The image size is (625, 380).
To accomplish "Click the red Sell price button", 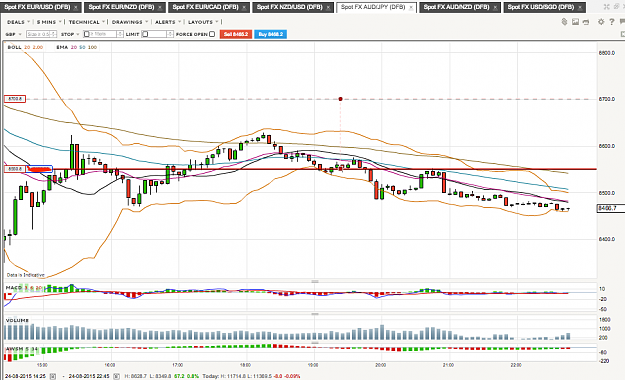I will (x=236, y=34).
